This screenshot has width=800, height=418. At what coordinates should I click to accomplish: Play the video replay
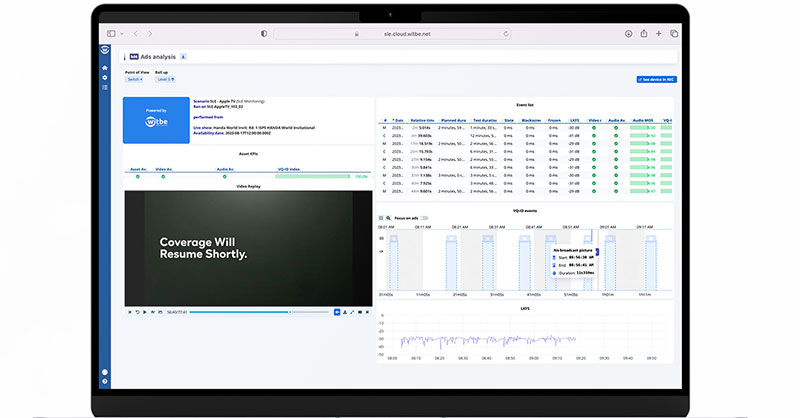(x=145, y=312)
